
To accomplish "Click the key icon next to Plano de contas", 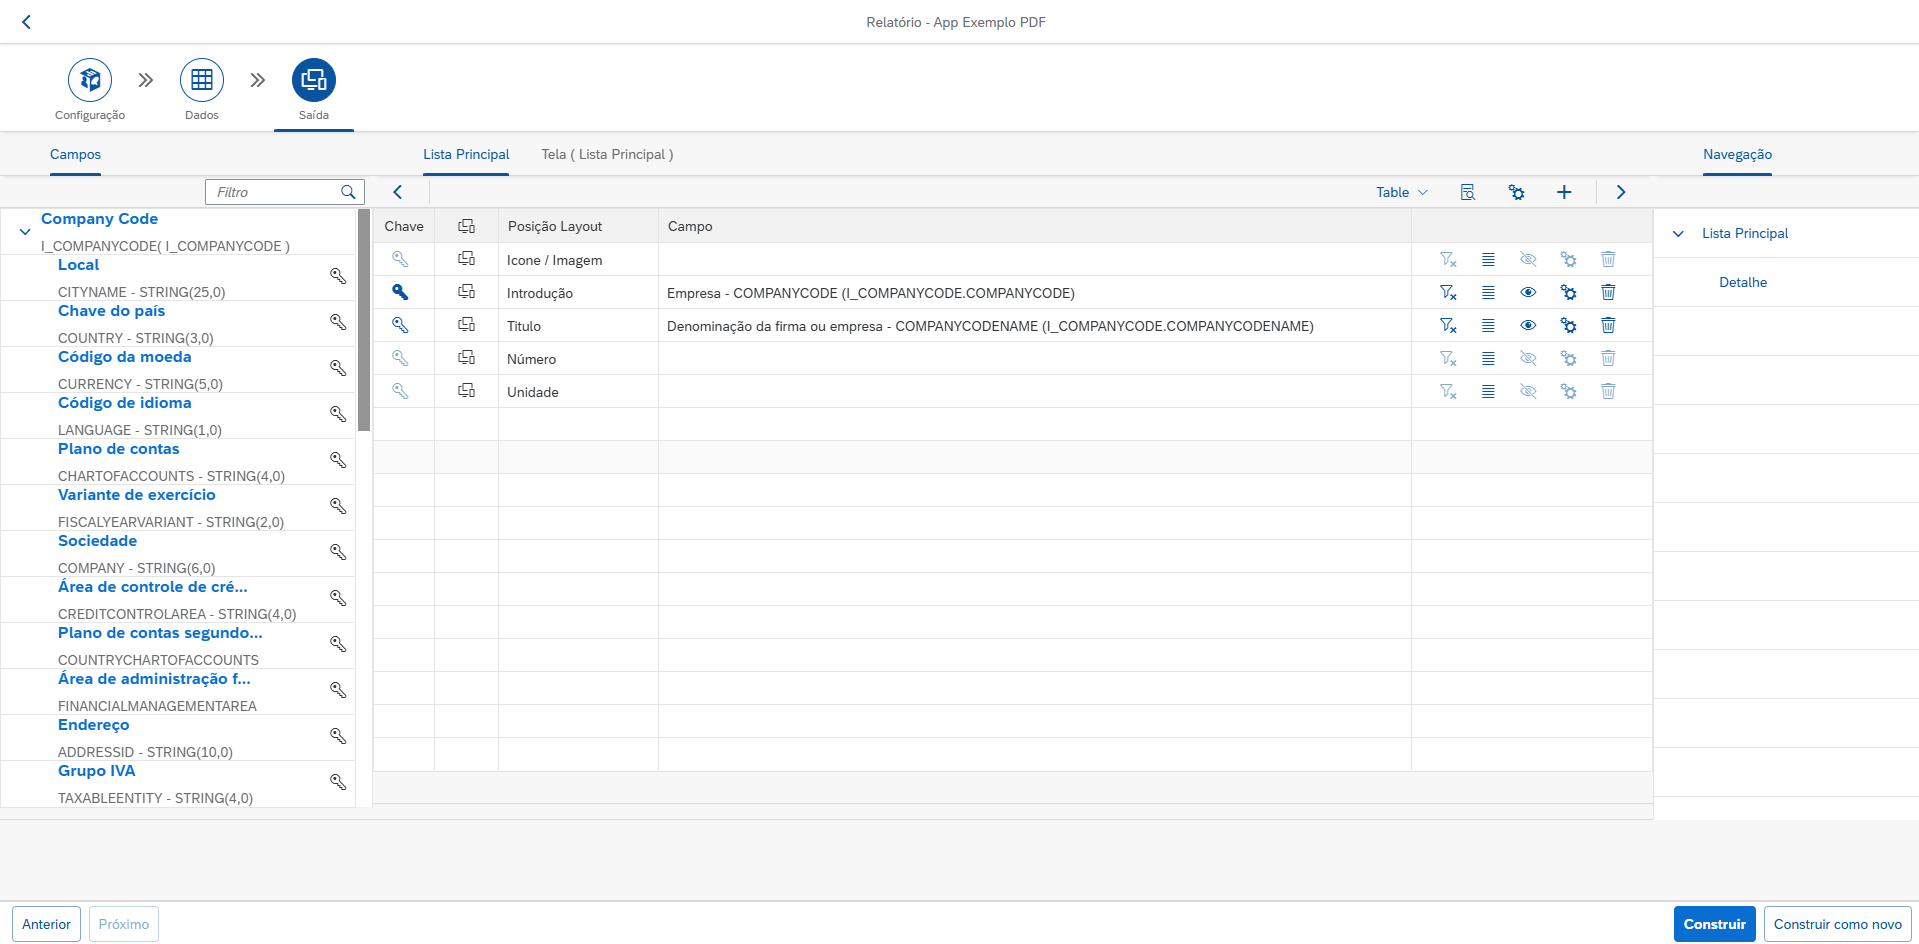I will tap(338, 460).
